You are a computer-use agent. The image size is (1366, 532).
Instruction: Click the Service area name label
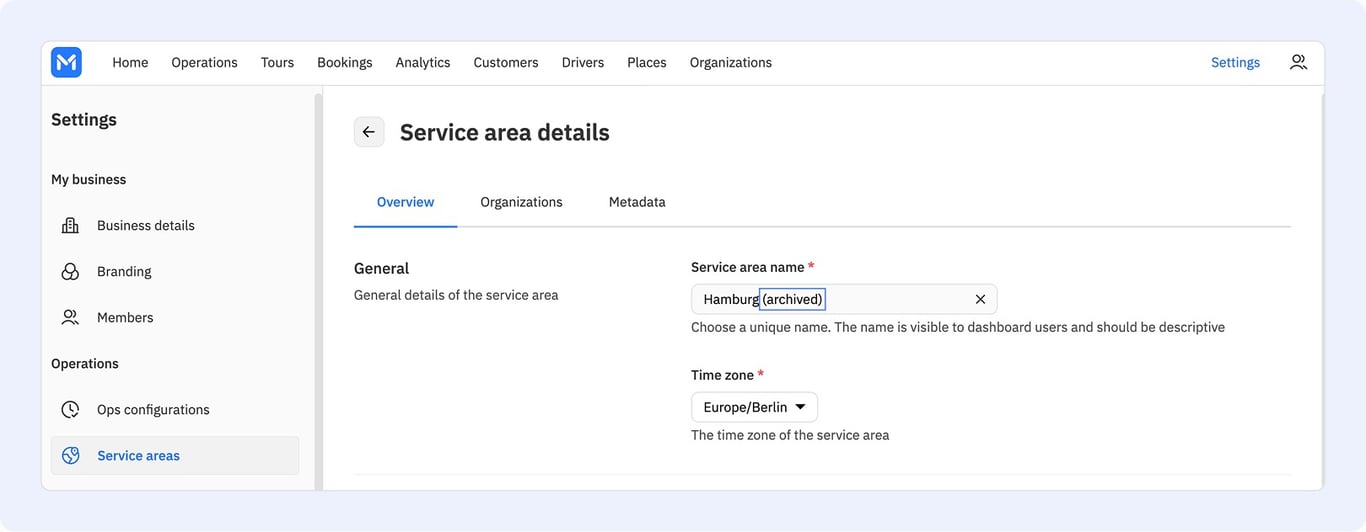[x=752, y=267]
